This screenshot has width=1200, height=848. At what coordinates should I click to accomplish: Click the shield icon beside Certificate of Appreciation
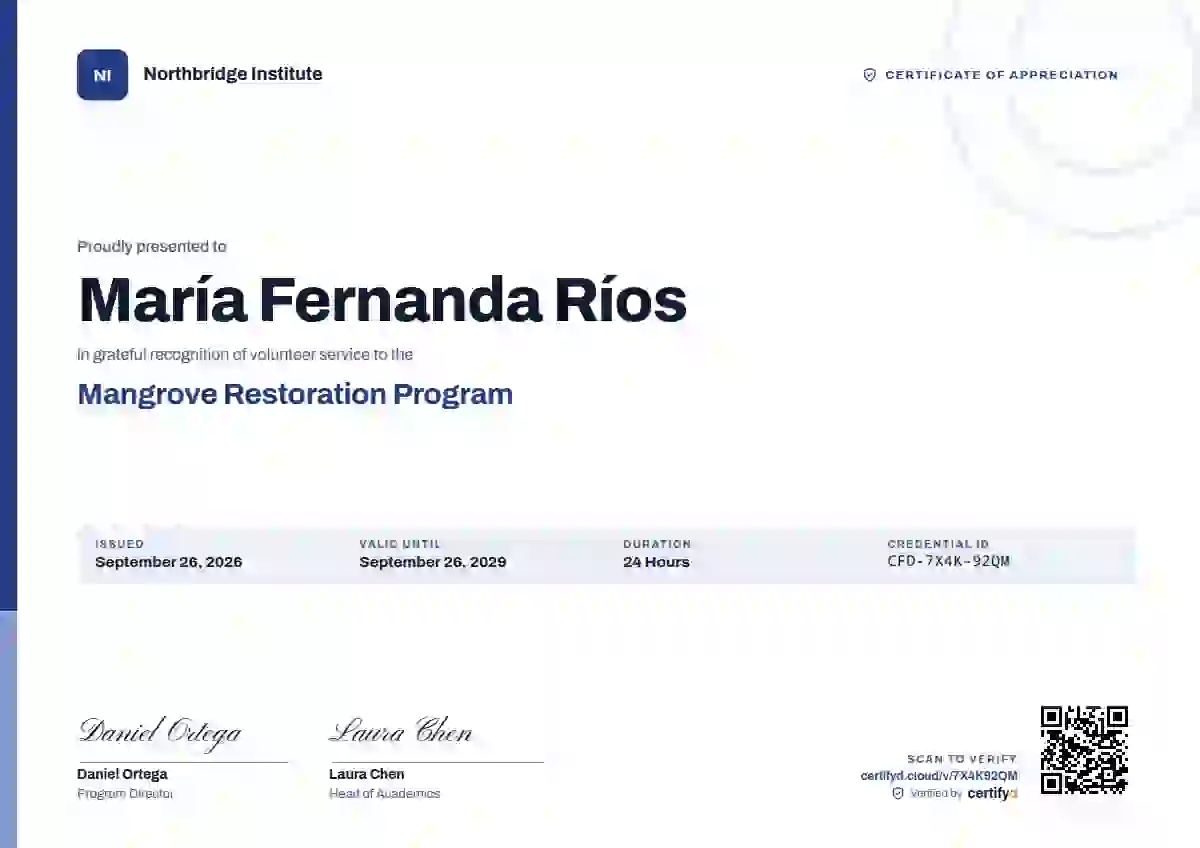tap(869, 75)
